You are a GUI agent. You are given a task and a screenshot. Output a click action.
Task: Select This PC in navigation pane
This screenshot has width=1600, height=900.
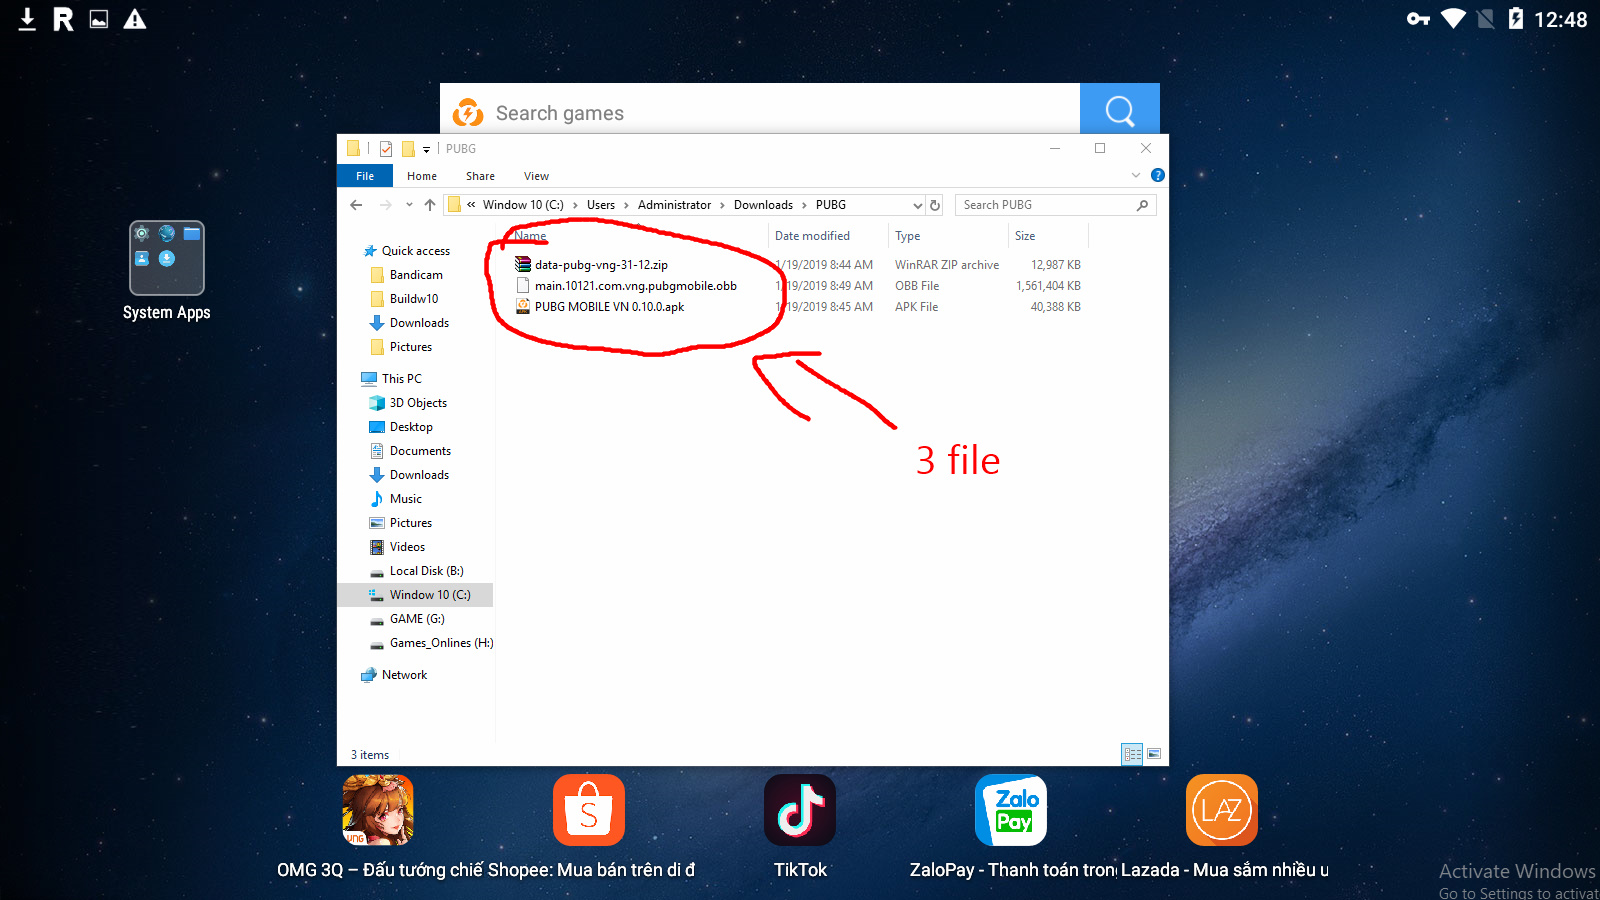(x=401, y=379)
